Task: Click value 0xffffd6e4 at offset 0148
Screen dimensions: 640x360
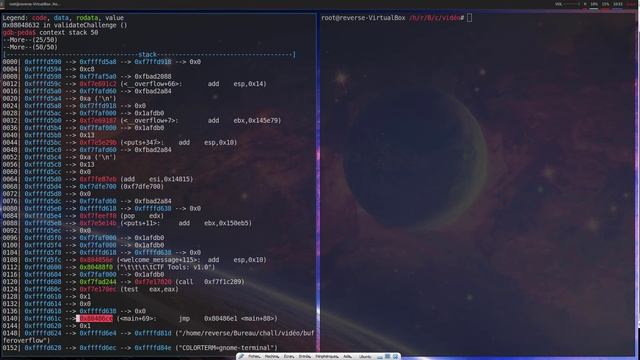Action: (98, 333)
